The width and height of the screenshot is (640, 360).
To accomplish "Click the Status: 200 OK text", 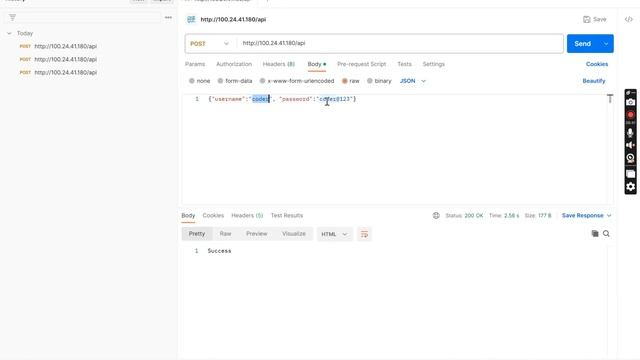I will tap(464, 216).
